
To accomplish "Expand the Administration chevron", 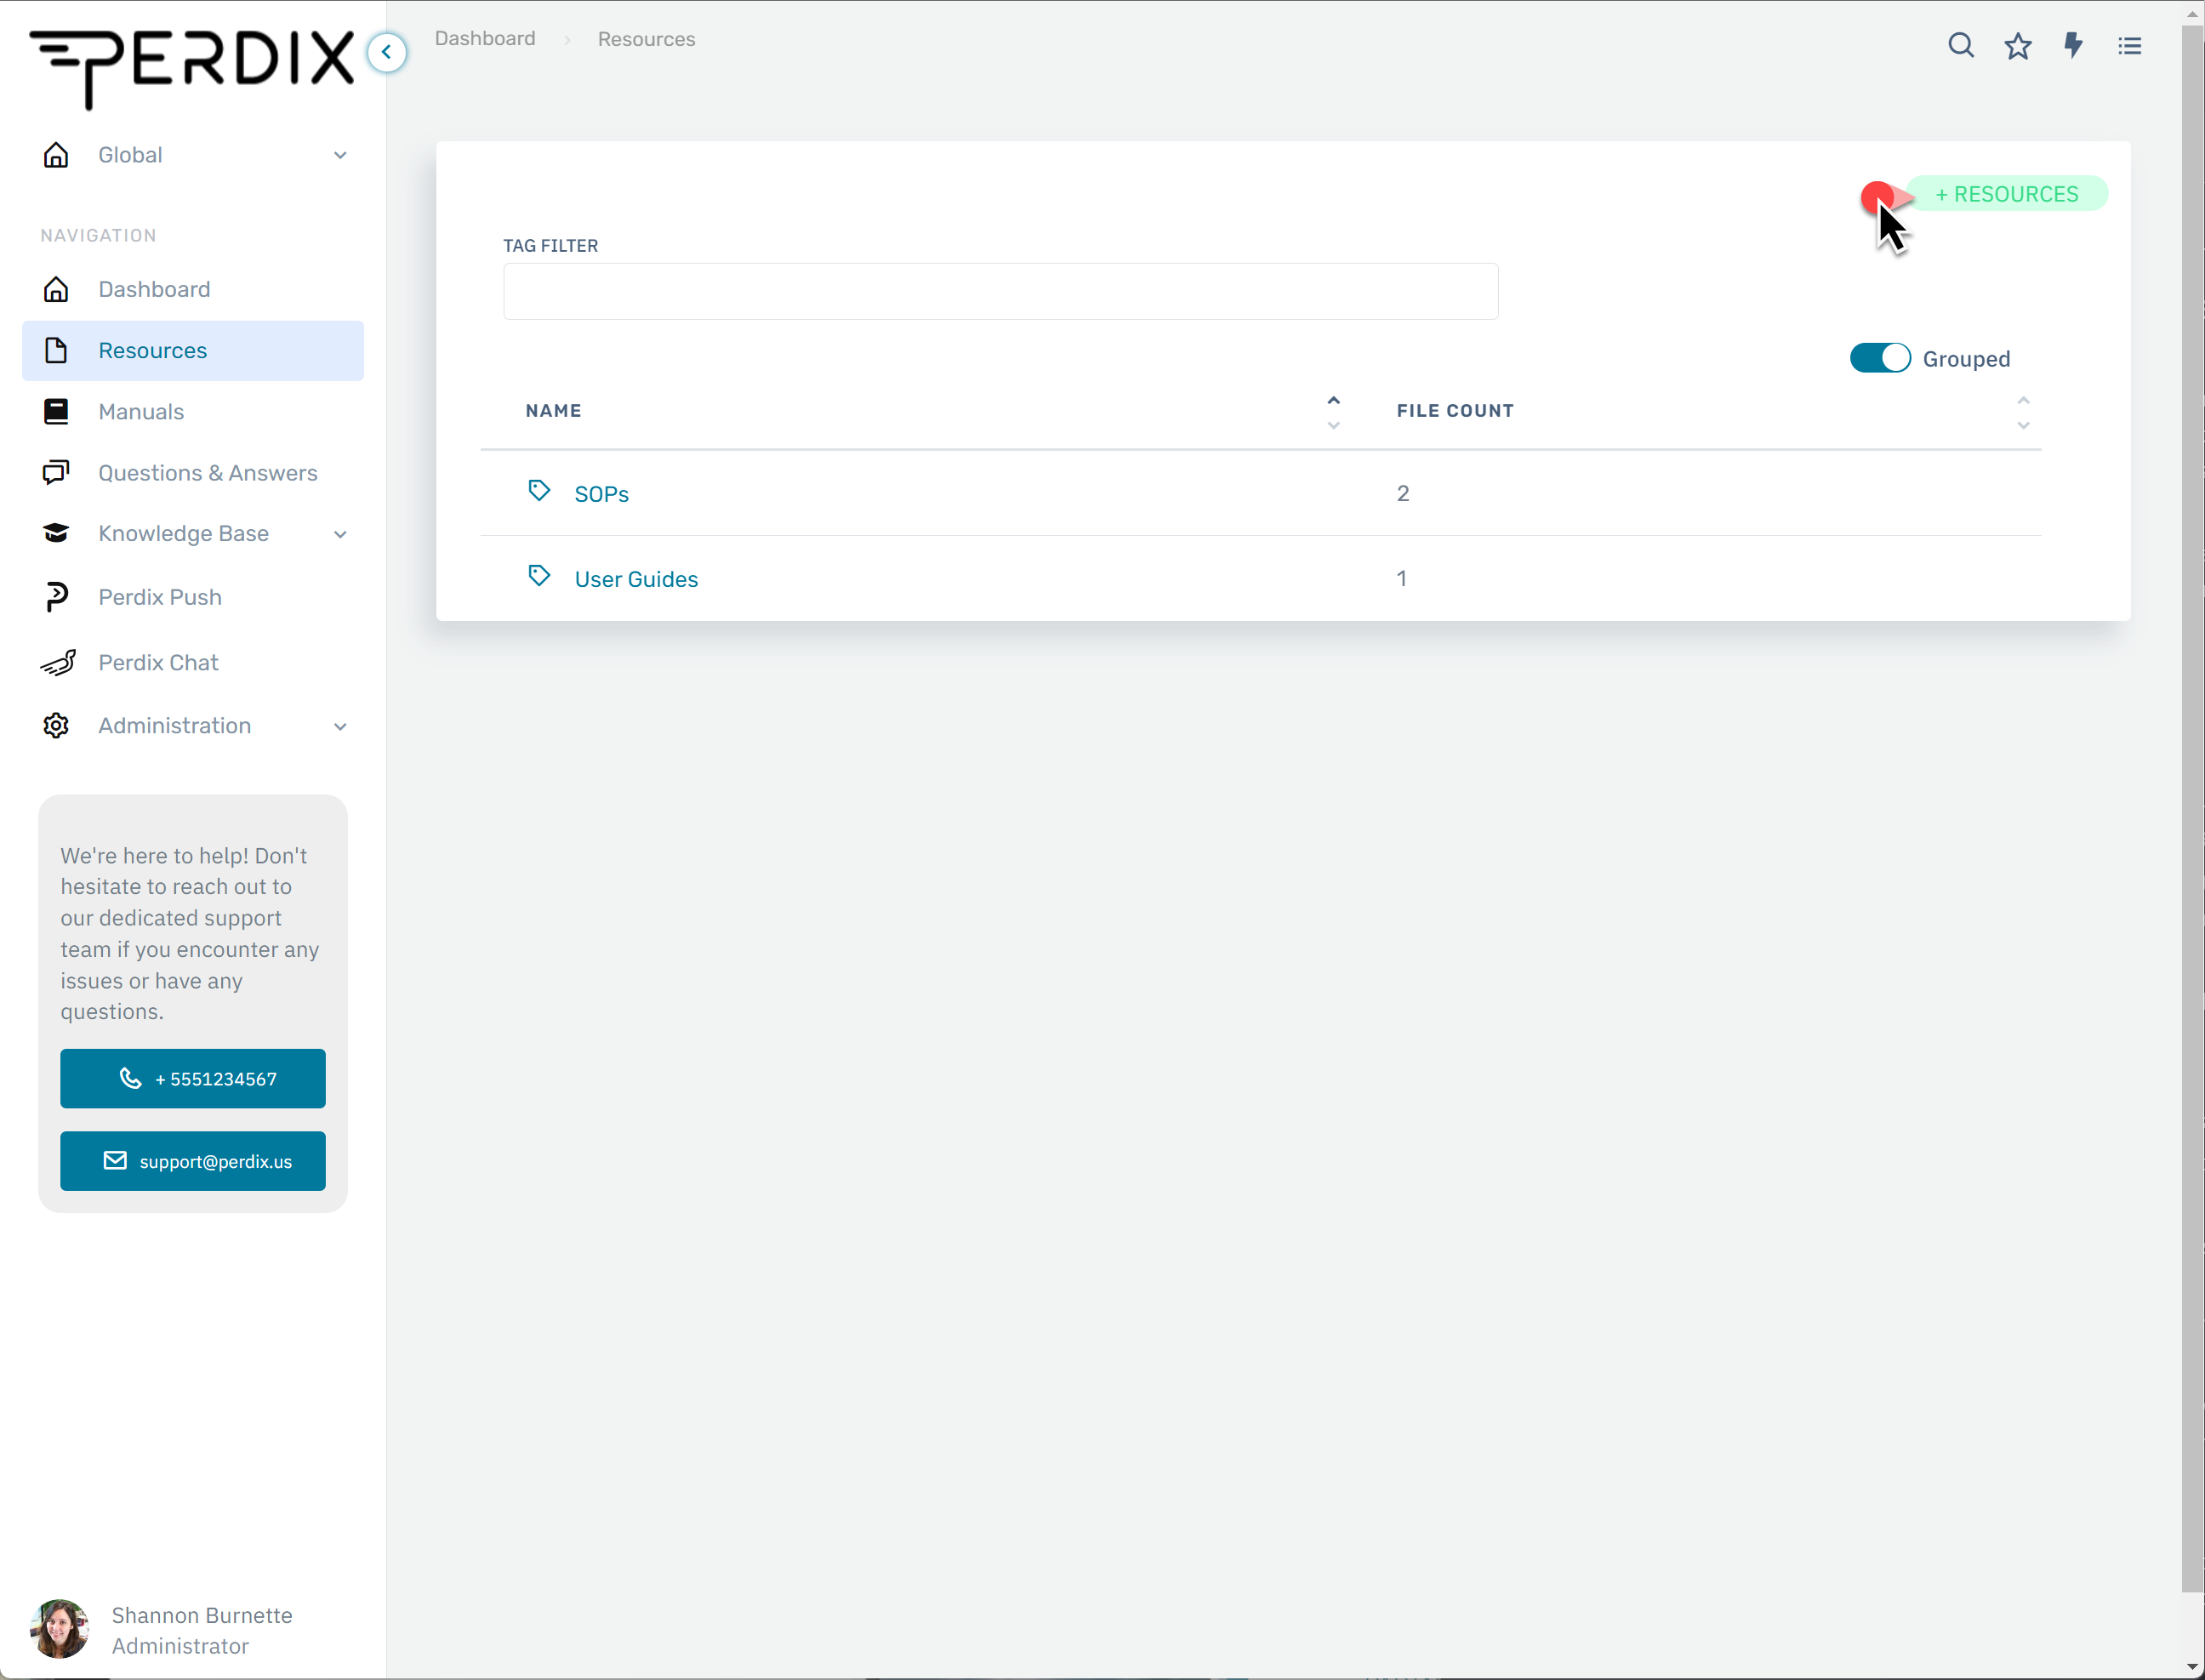I will (340, 726).
